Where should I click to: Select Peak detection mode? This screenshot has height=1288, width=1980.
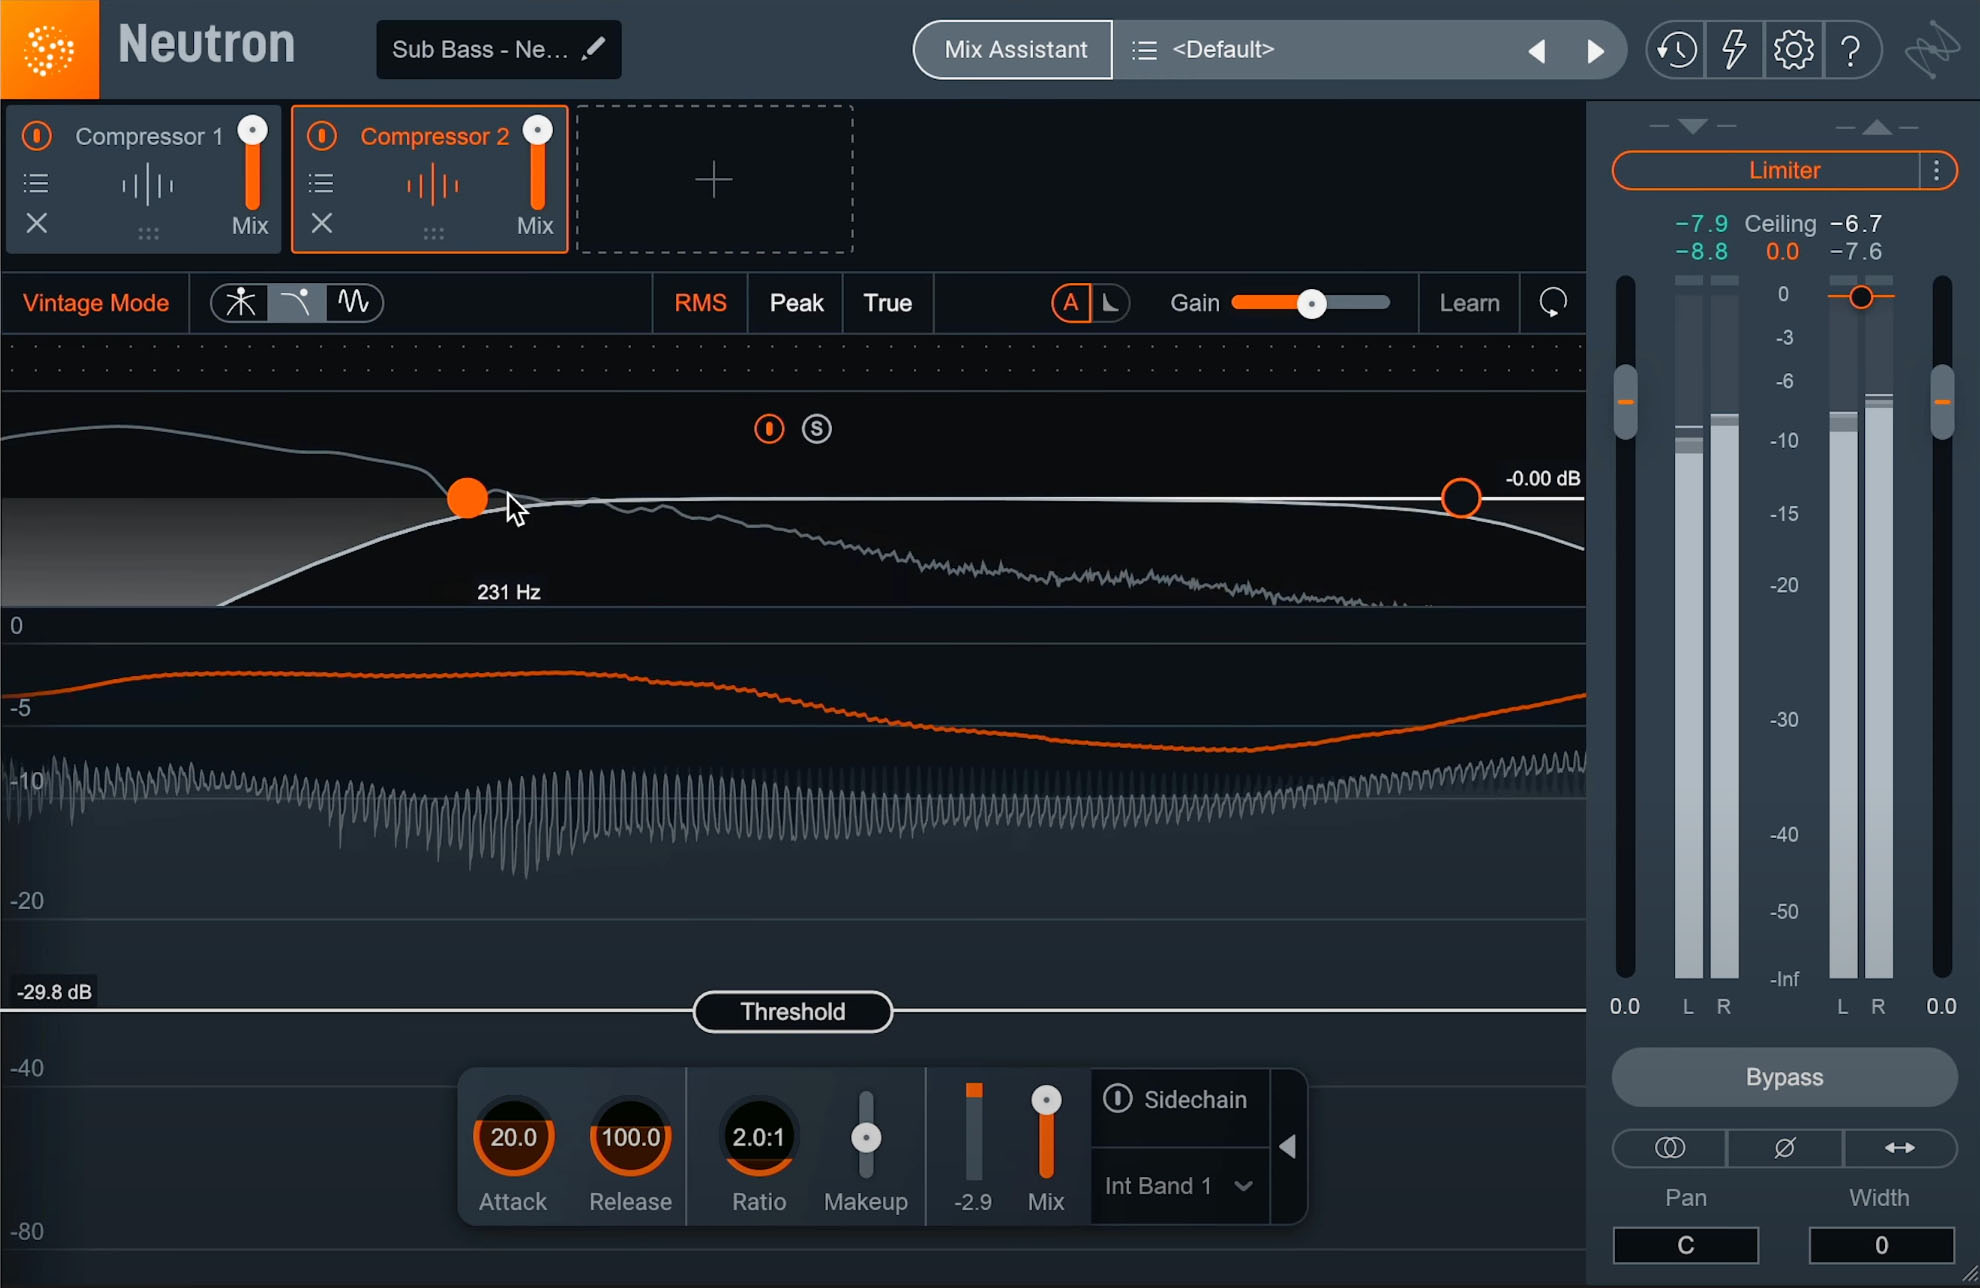point(796,303)
